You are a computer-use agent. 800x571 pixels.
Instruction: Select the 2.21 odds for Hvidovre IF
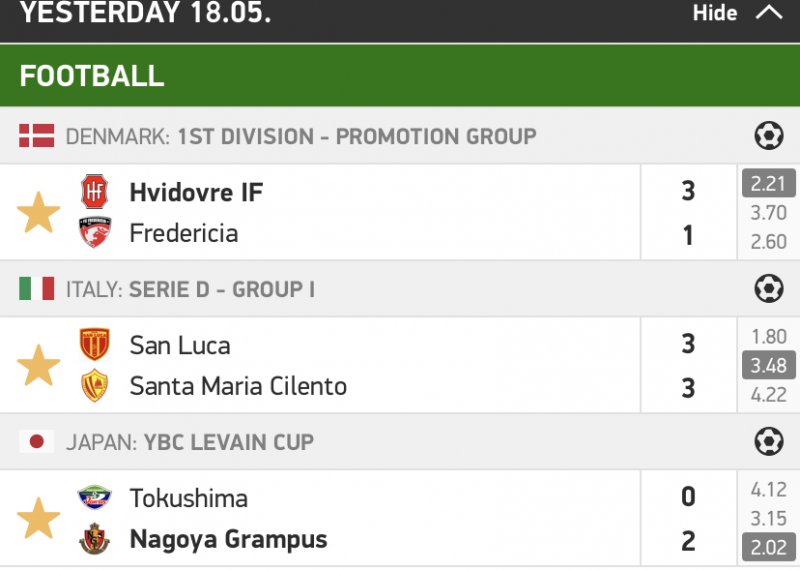(768, 183)
